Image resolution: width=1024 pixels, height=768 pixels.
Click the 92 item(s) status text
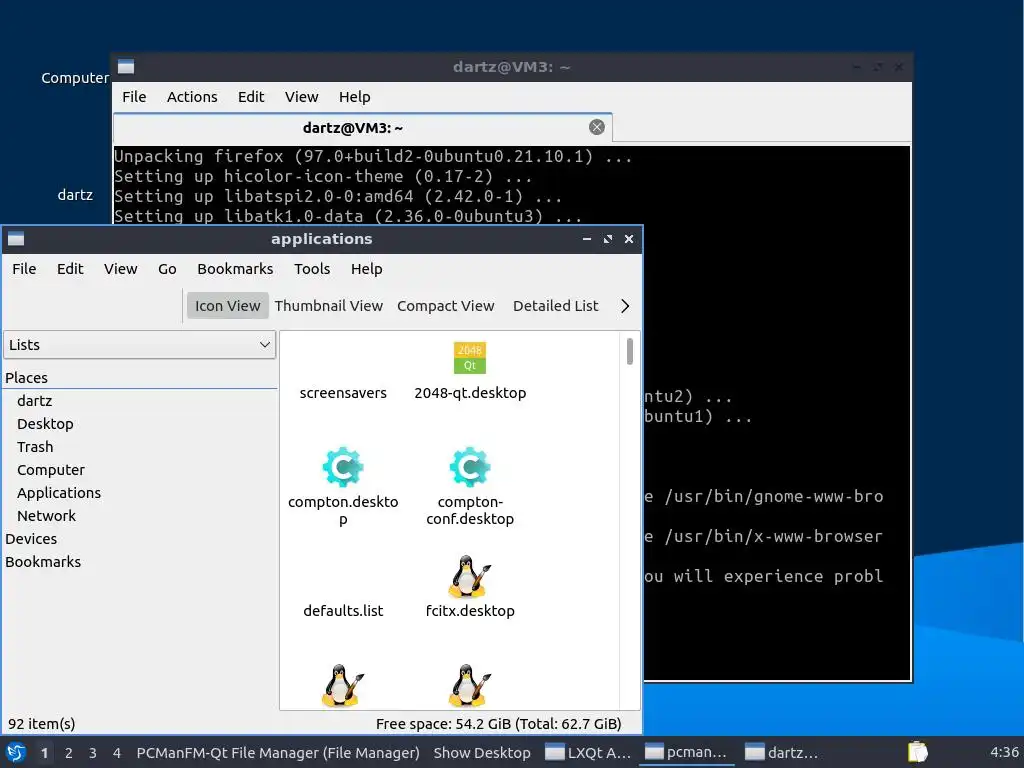(41, 724)
